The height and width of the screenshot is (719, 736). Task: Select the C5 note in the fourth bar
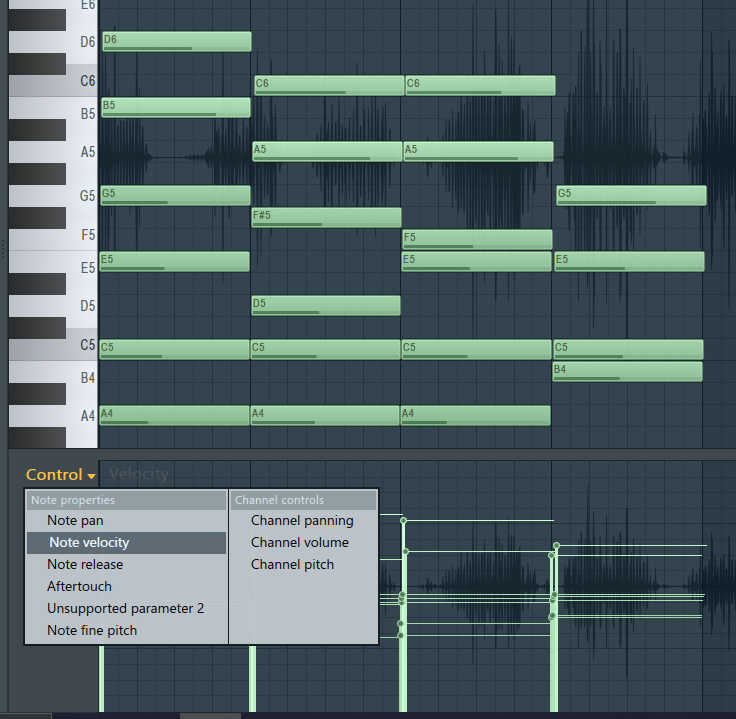629,350
